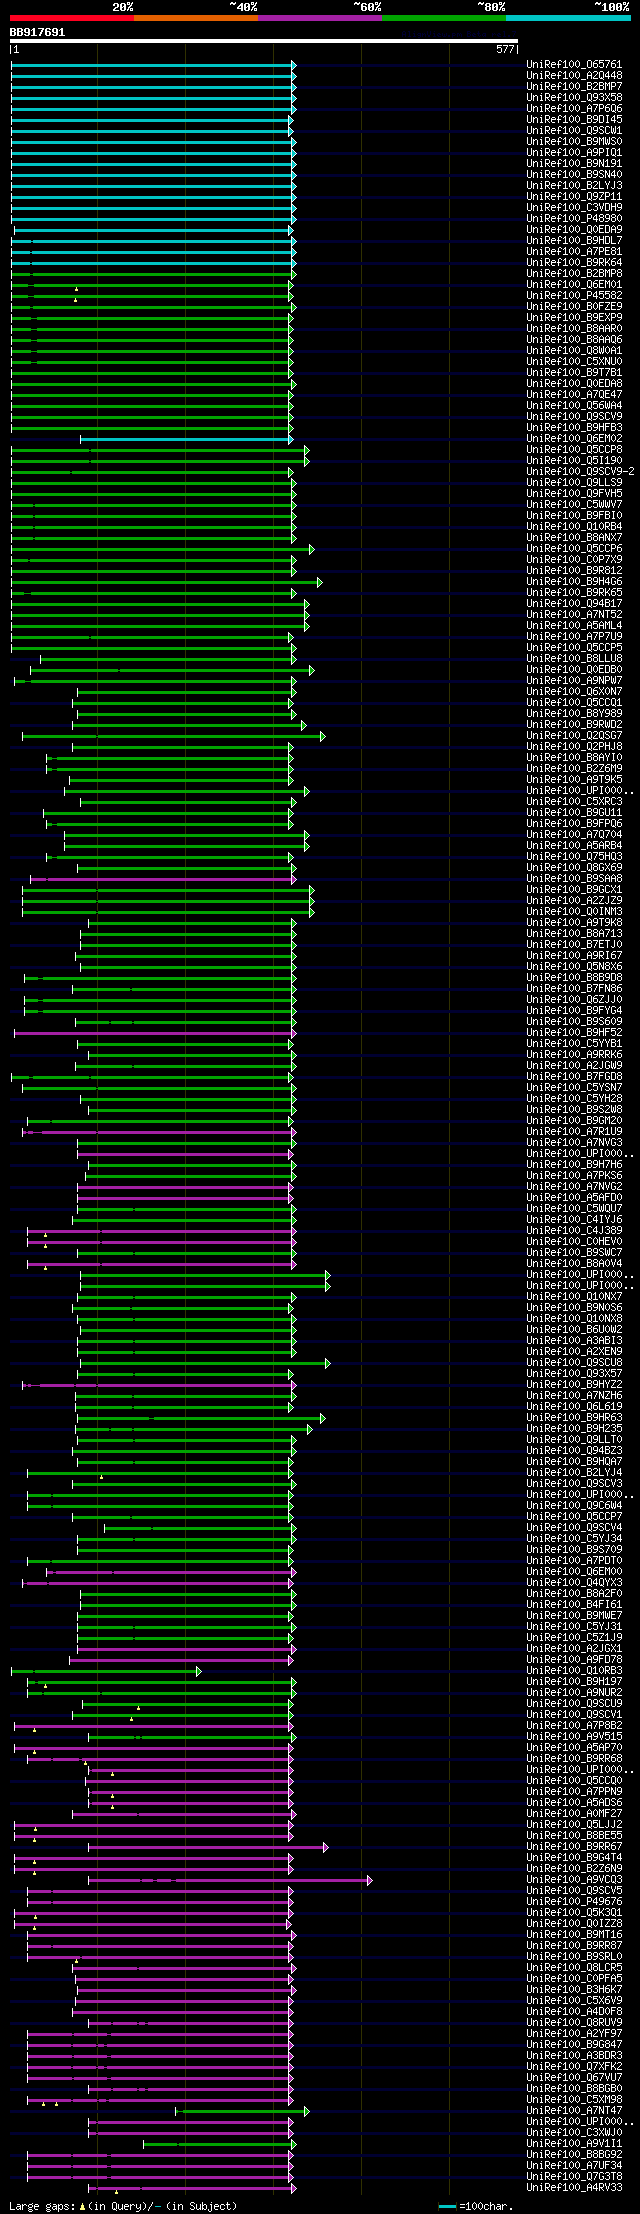The image size is (640, 2214).
Task: Select hit label UniRef100_B9SN40
Action: pos(574,175)
